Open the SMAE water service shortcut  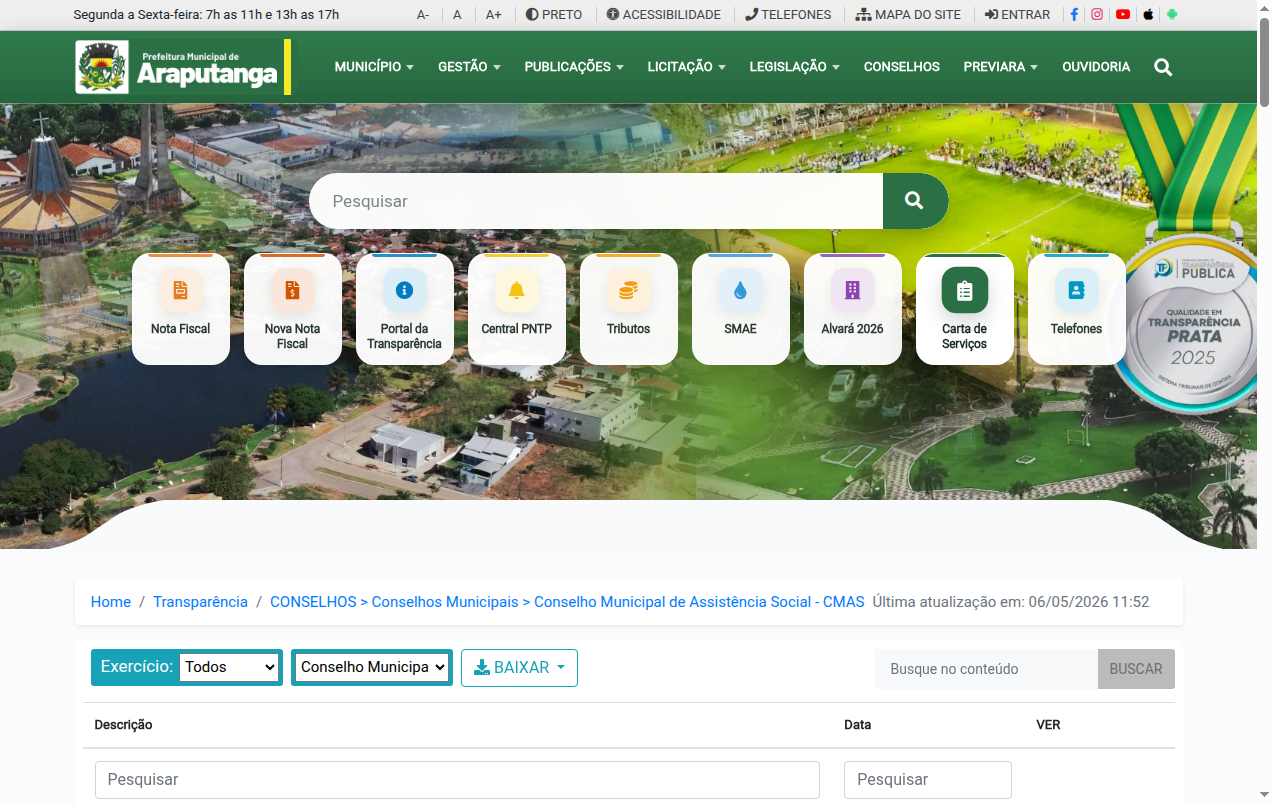[x=740, y=309]
